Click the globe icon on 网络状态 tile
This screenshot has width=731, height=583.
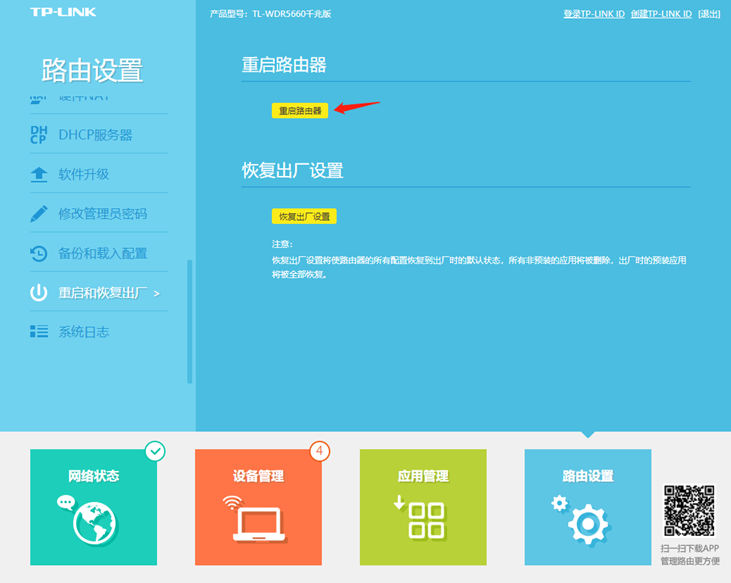click(x=95, y=520)
